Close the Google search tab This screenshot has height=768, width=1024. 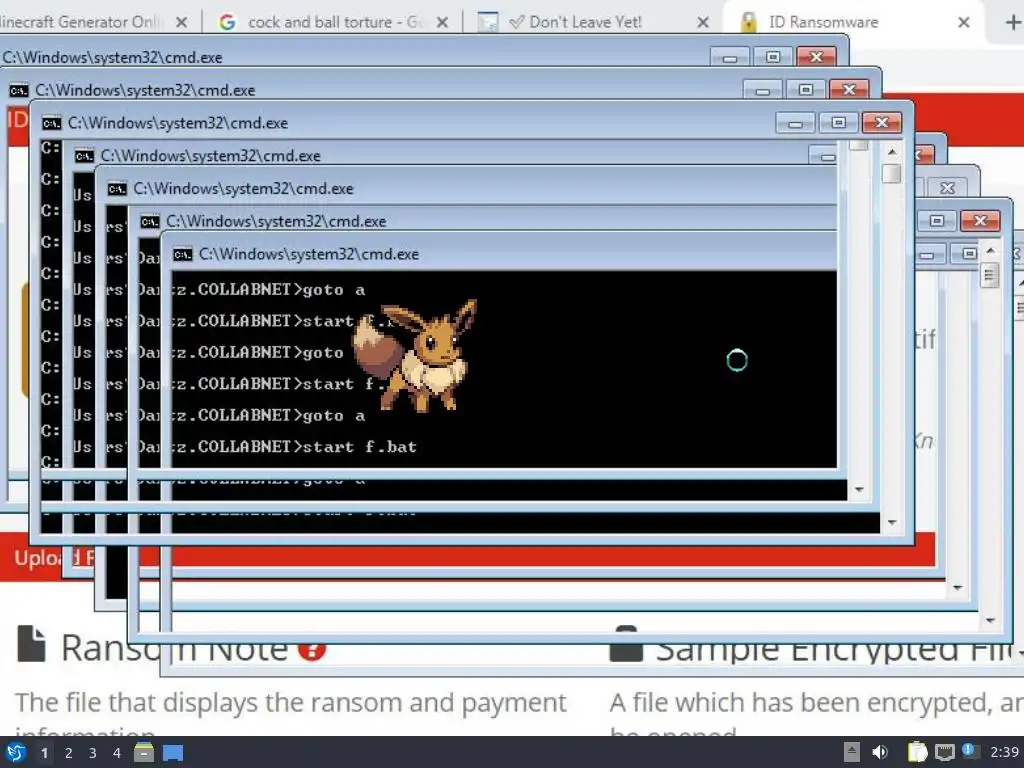coord(442,22)
